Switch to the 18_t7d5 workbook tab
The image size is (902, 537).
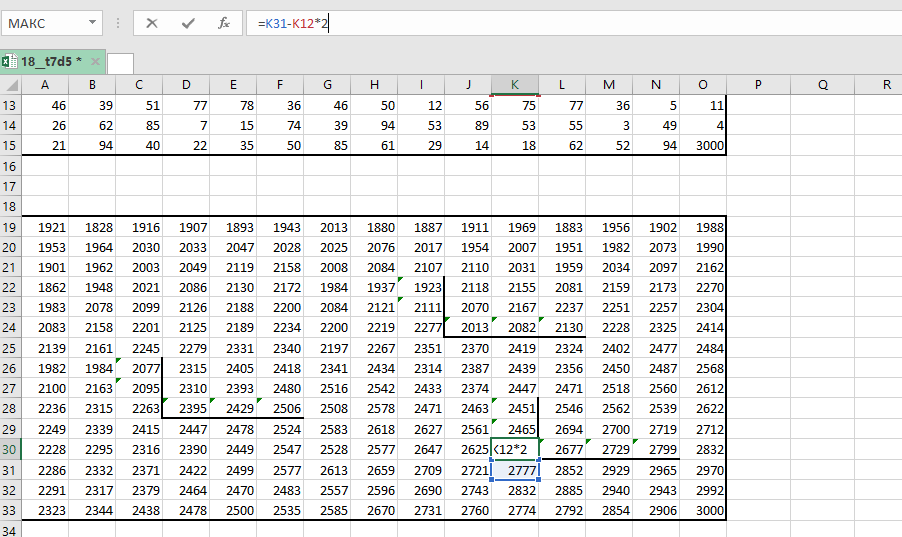click(x=52, y=62)
